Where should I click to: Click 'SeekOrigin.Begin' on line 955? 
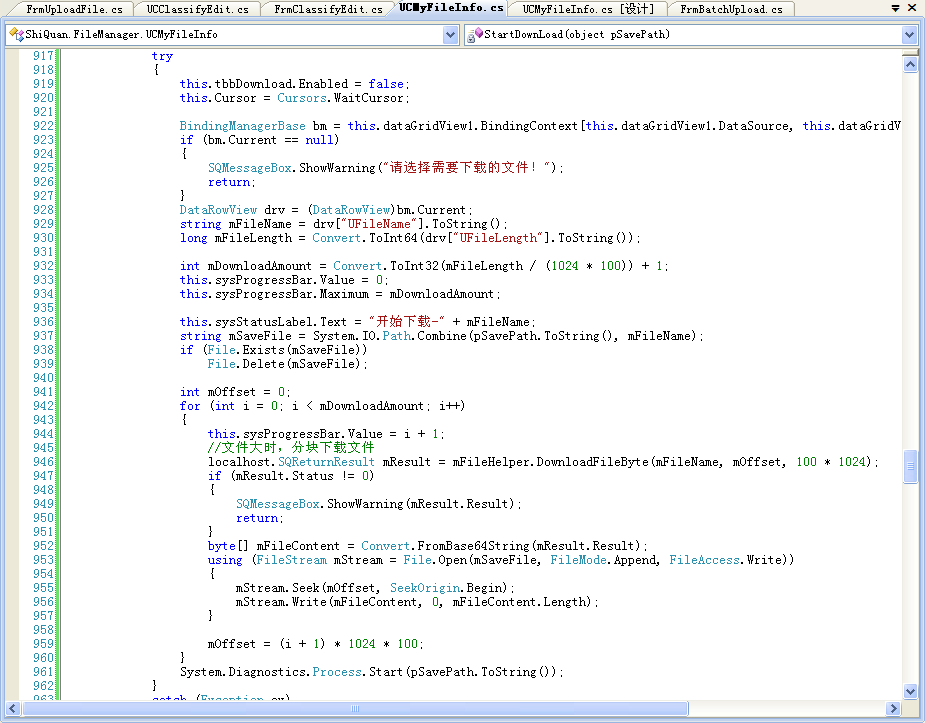(x=447, y=588)
